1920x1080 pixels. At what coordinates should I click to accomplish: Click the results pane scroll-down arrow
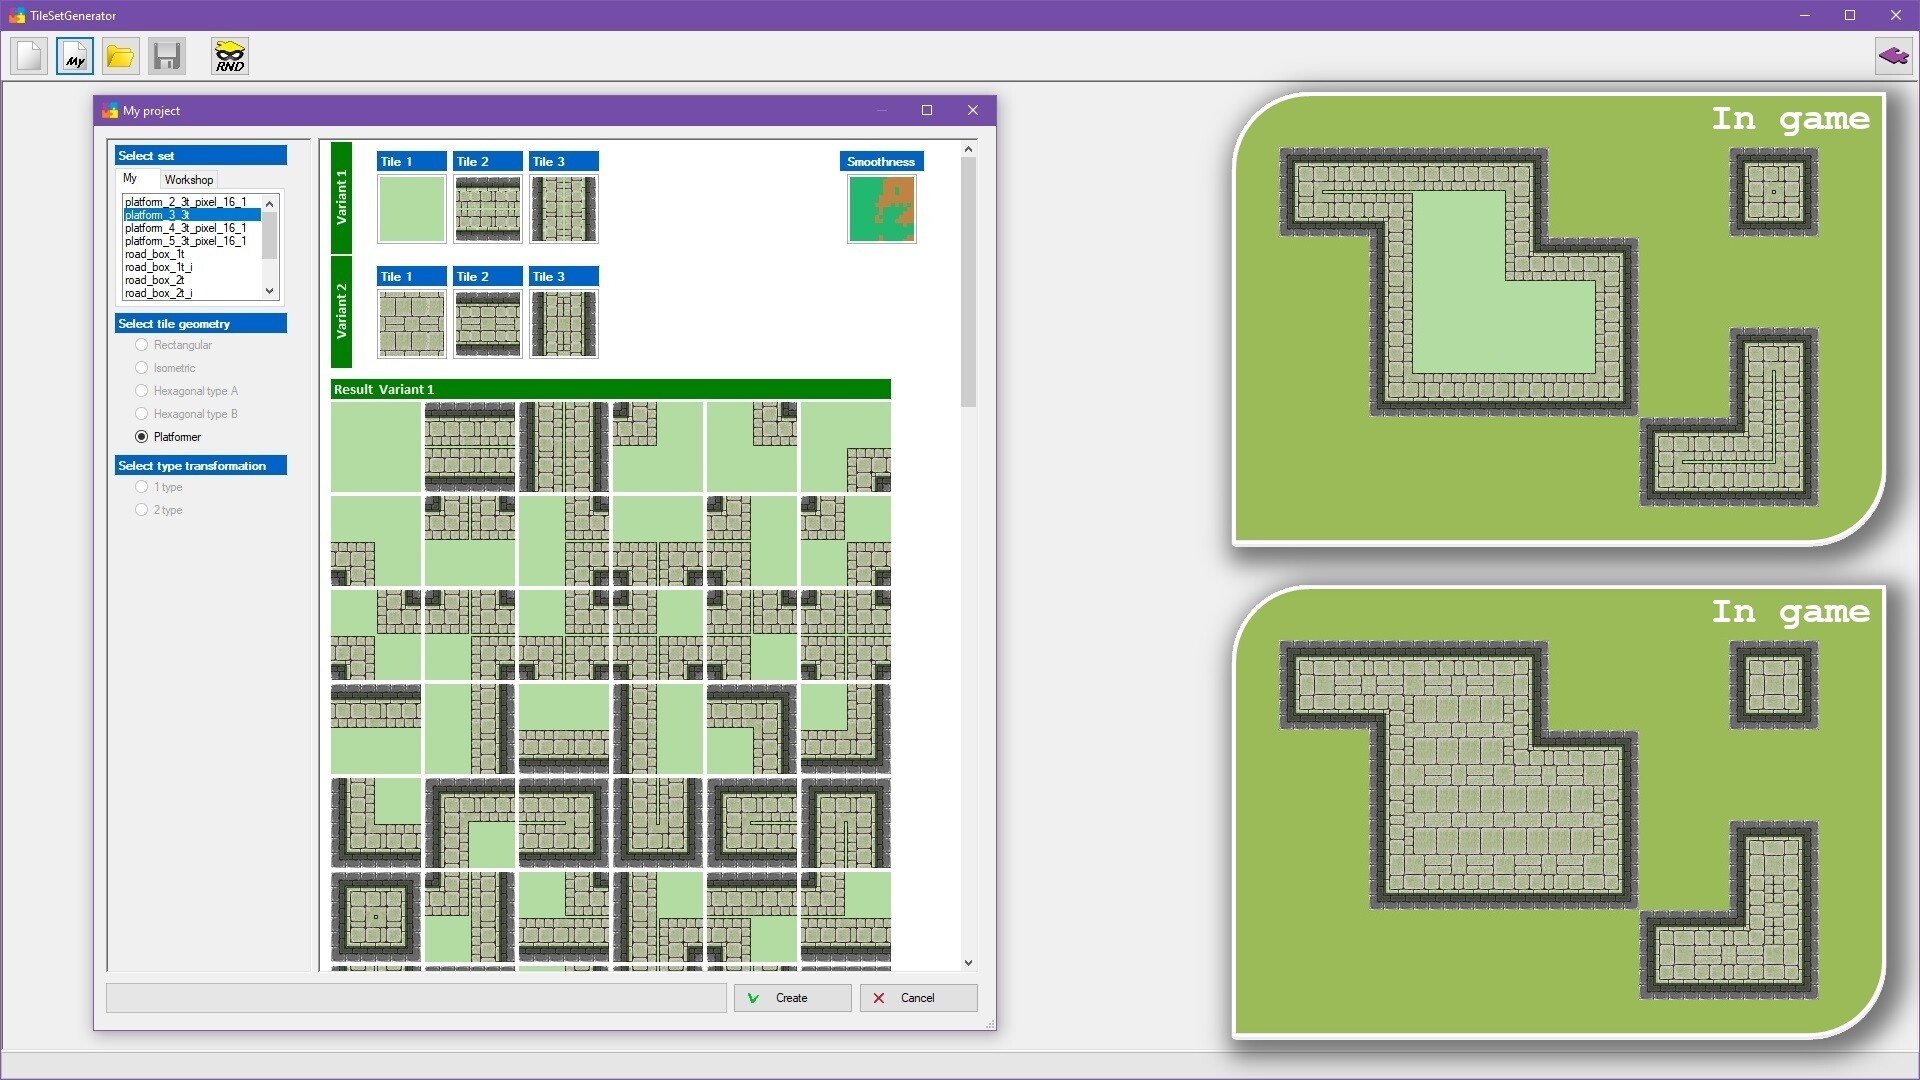(968, 962)
